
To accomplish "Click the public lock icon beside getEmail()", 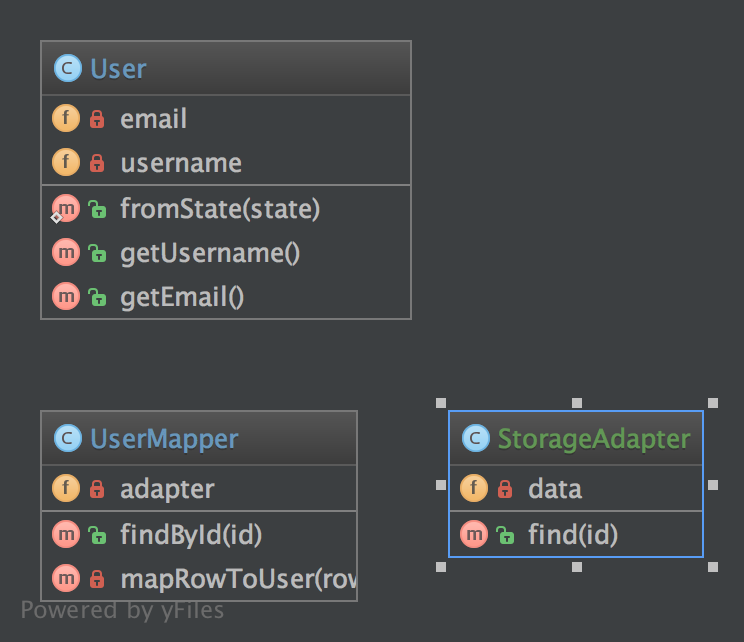I will (x=97, y=297).
